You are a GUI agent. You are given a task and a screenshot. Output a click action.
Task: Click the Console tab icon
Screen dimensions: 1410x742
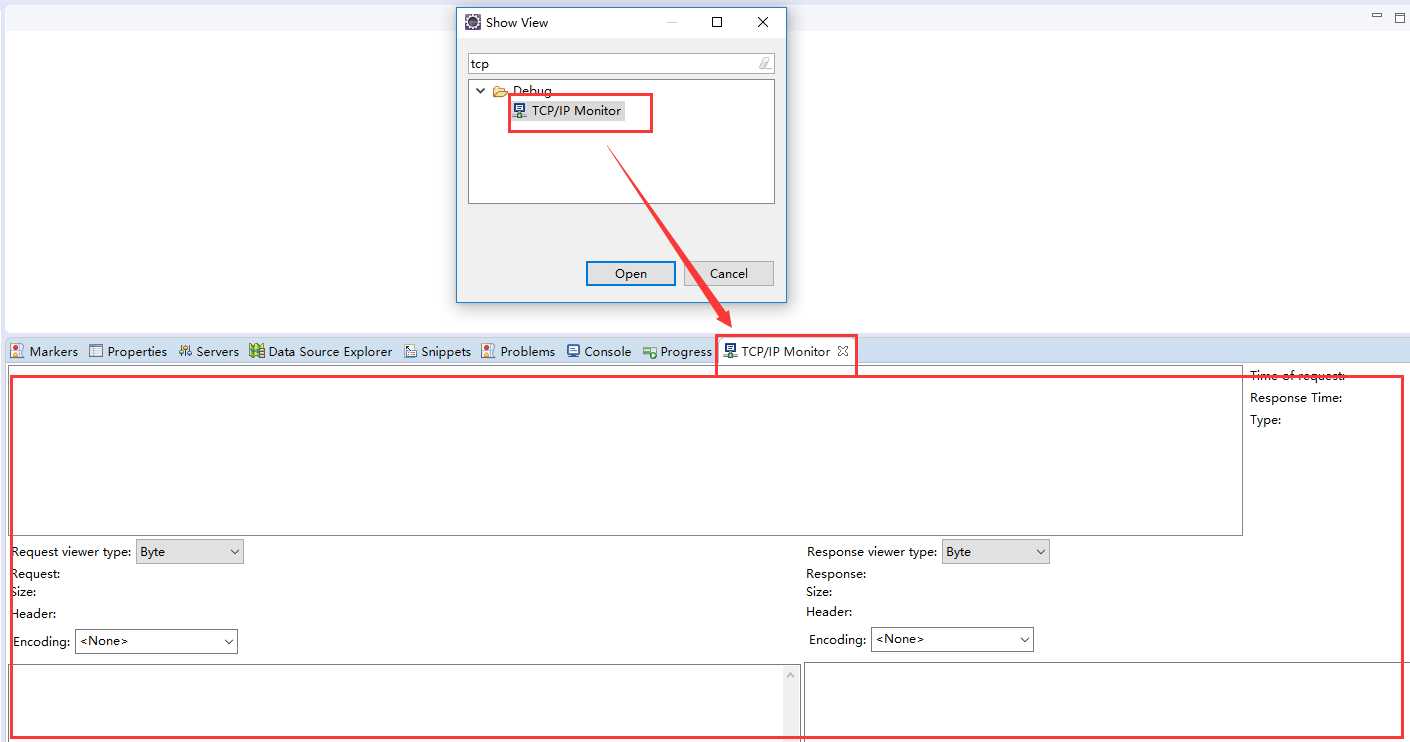point(574,351)
